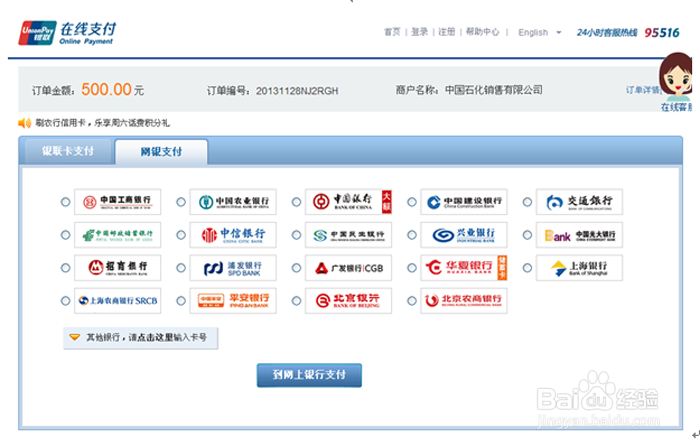
Task: Open the English language dropdown
Action: (539, 33)
